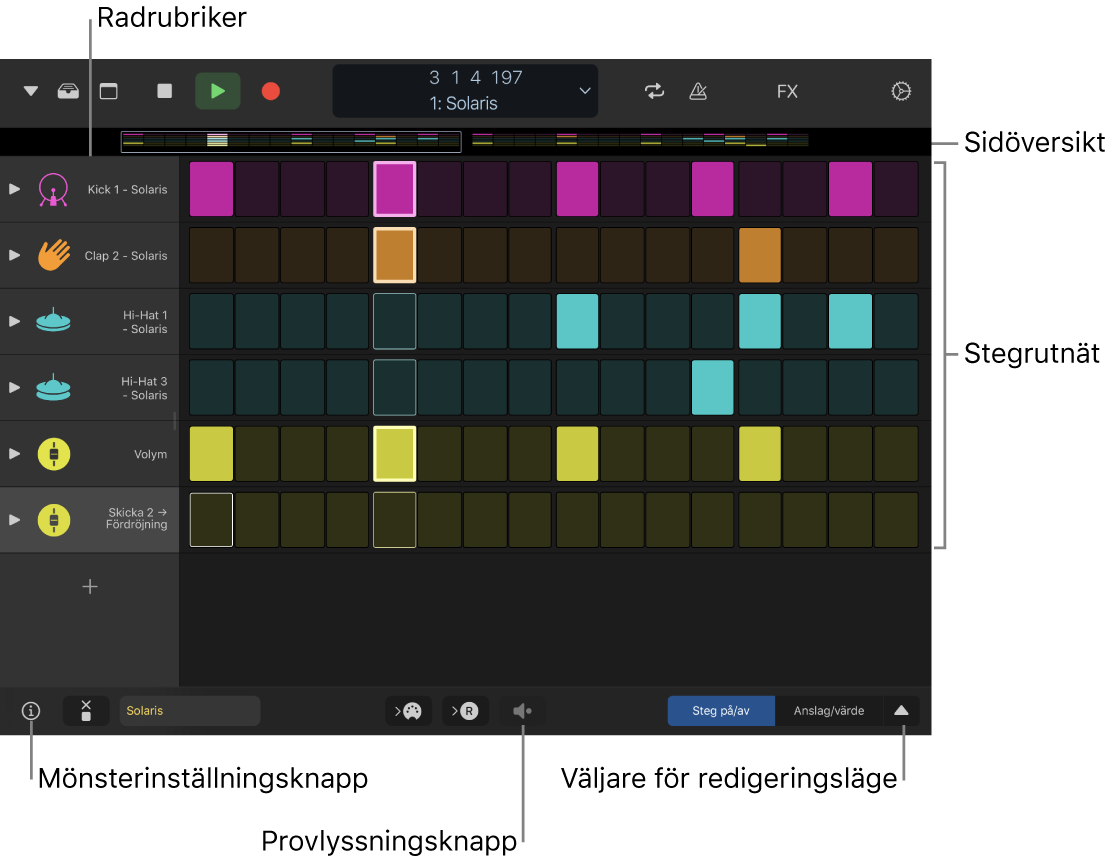Expand the Hi-Hat 1 - Solaris row
1120x865 pixels.
[14, 321]
